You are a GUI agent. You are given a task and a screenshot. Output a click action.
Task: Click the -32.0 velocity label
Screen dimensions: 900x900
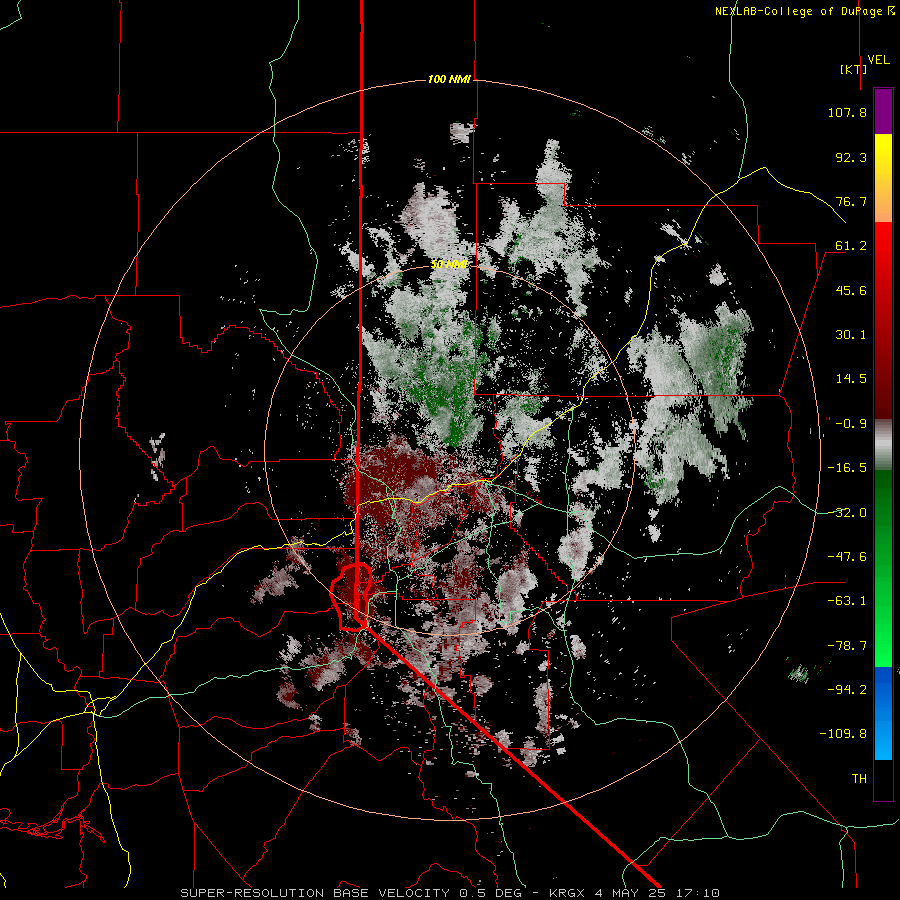pos(847,513)
